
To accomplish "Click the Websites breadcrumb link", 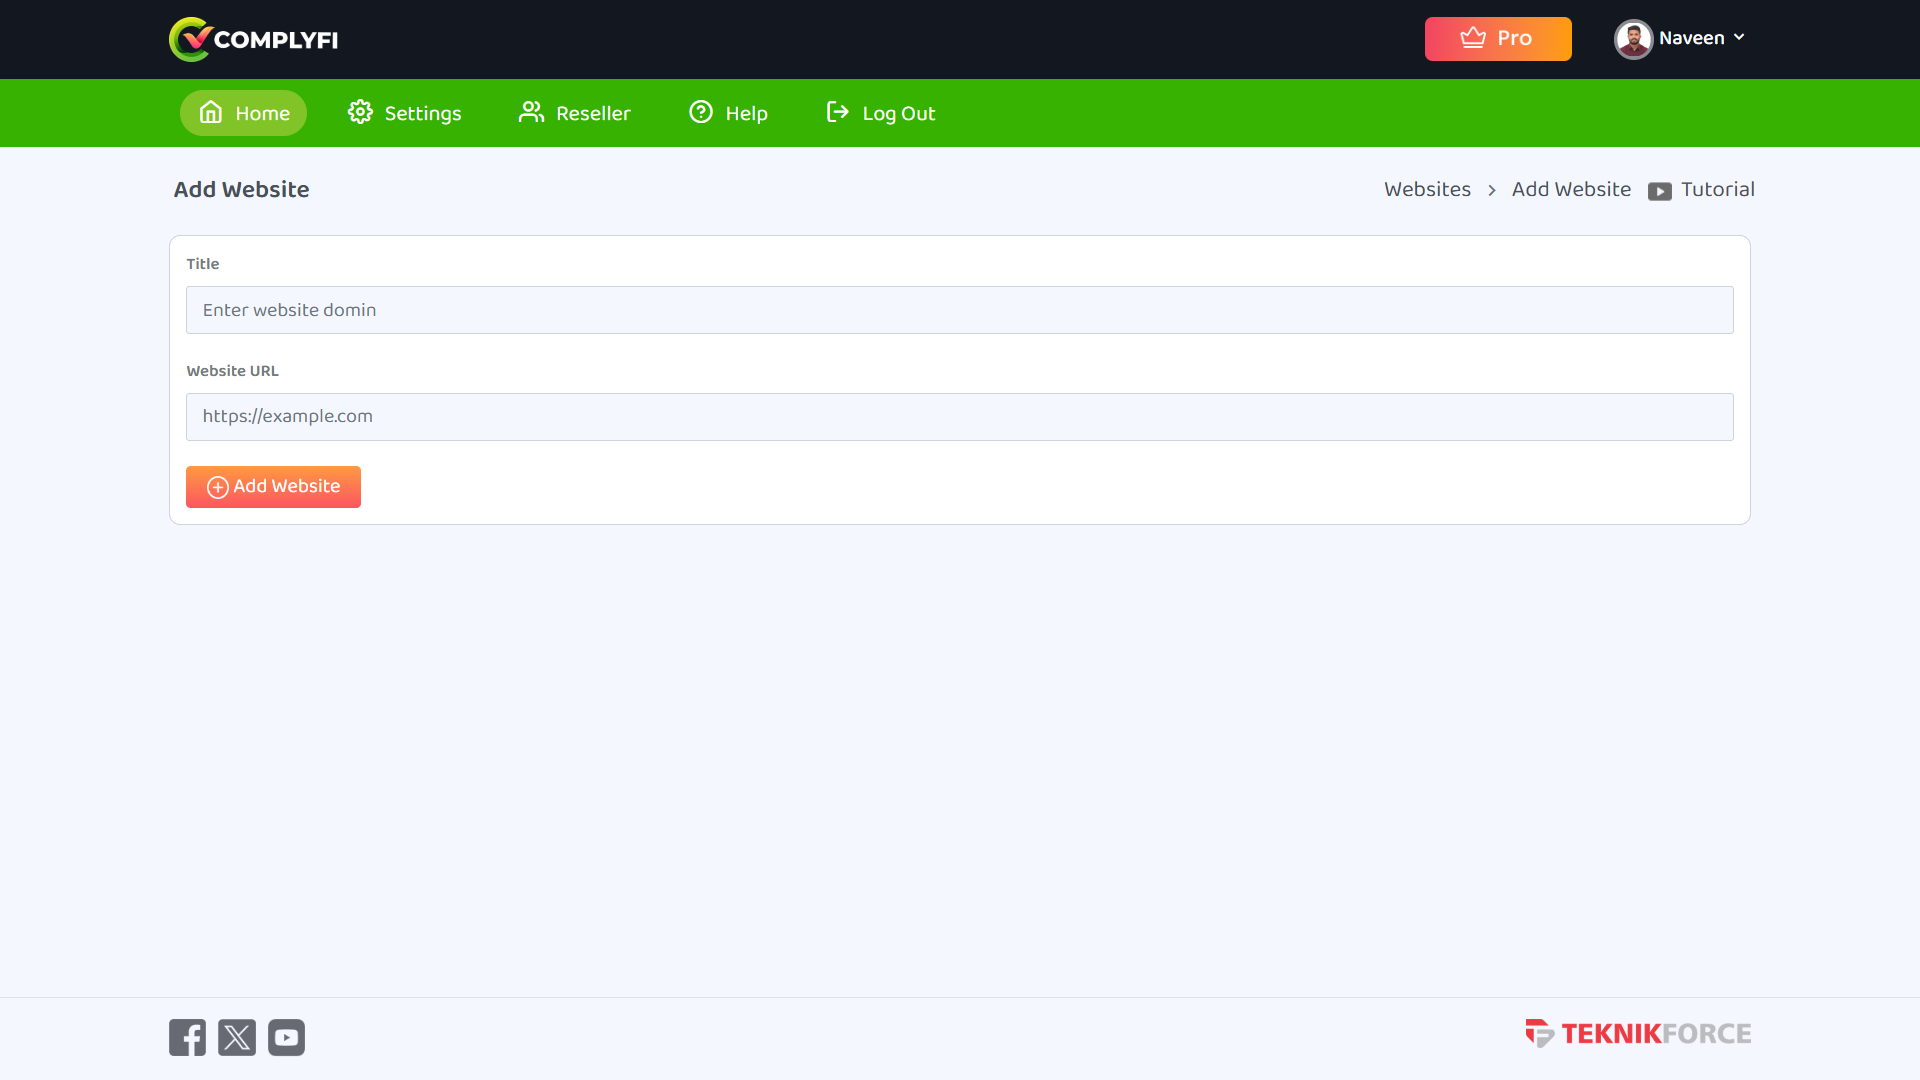I will [x=1427, y=190].
